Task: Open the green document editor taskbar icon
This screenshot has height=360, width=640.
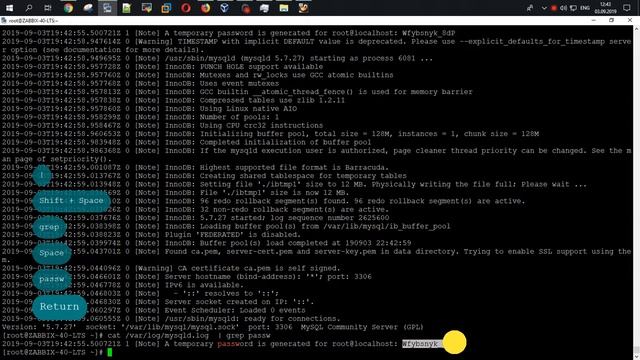Action: [x=127, y=8]
